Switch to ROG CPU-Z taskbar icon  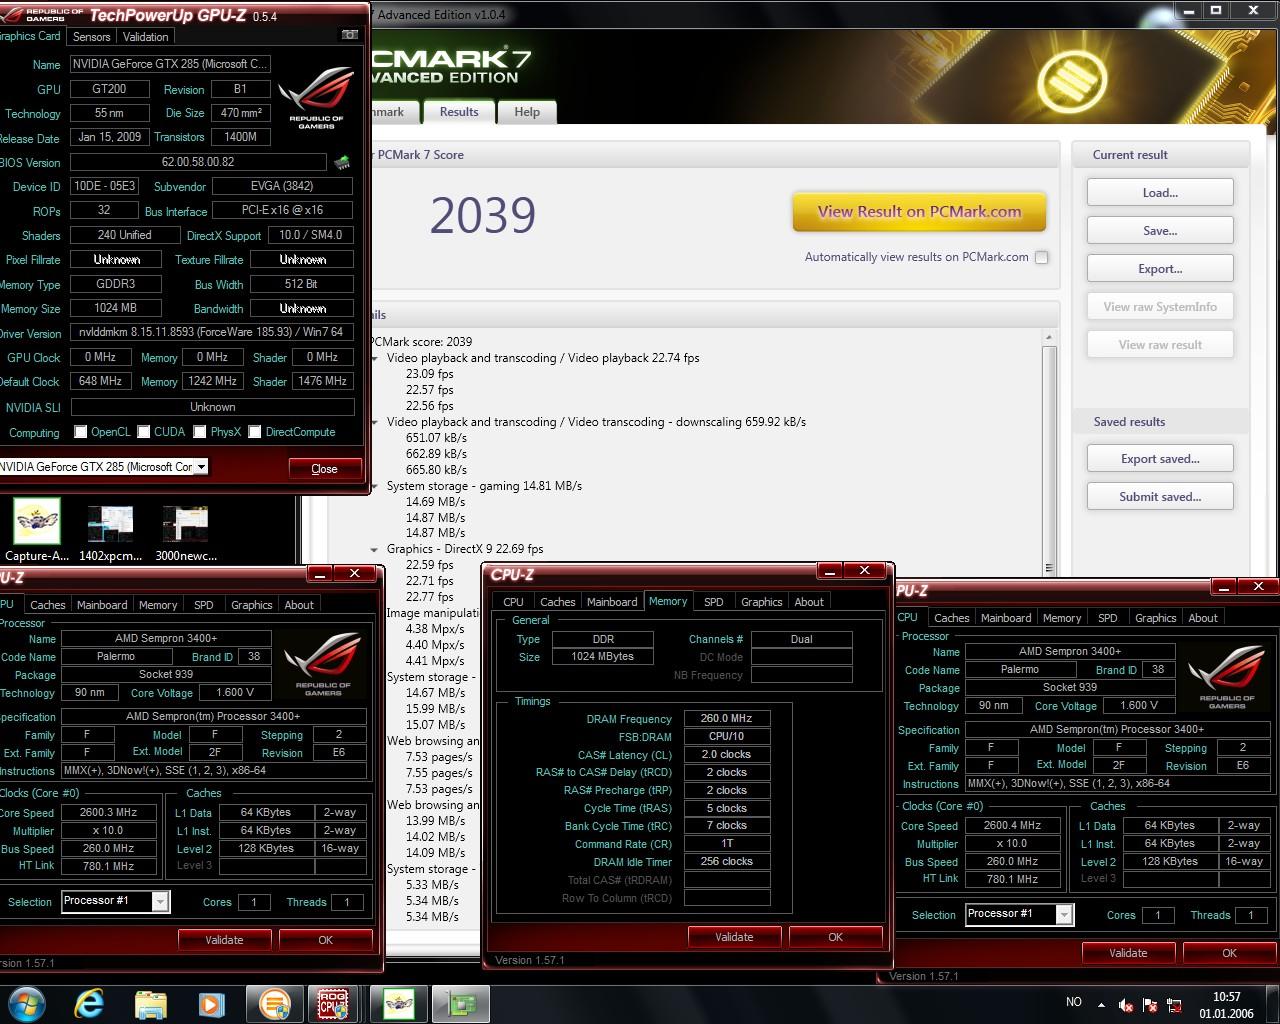tap(333, 1003)
